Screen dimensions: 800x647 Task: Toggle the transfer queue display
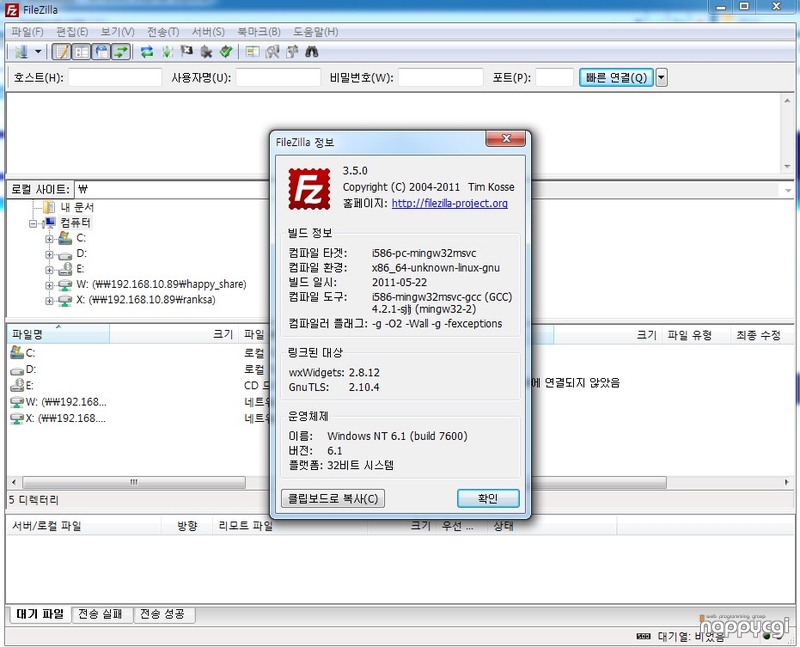(x=121, y=52)
